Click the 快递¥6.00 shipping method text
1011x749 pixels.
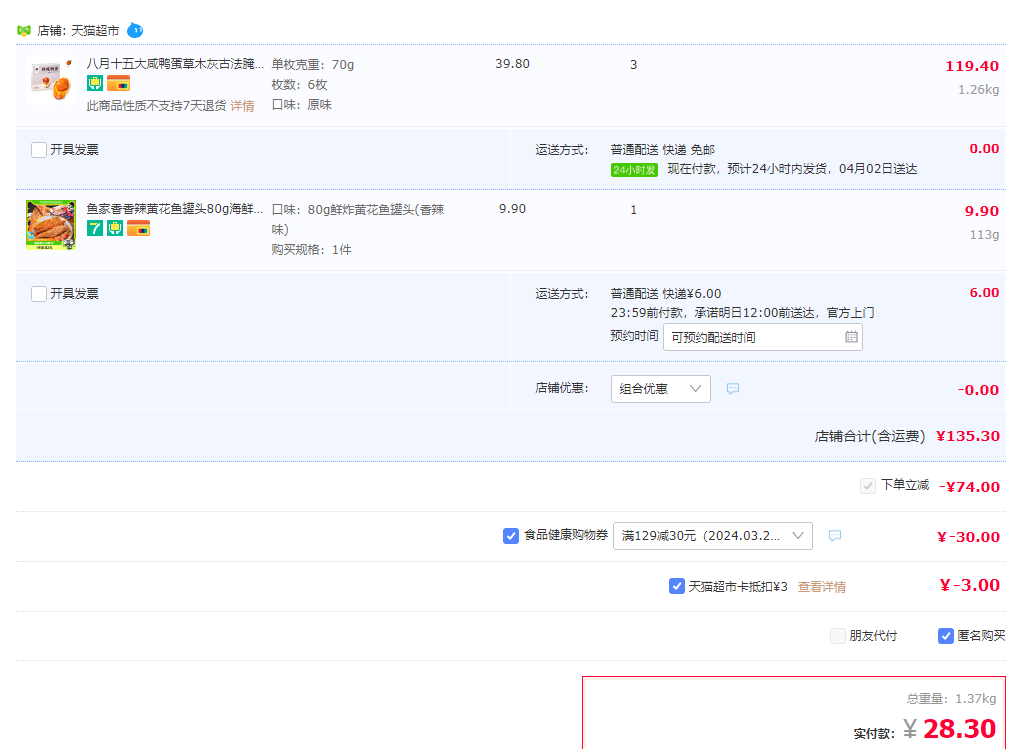coord(692,294)
